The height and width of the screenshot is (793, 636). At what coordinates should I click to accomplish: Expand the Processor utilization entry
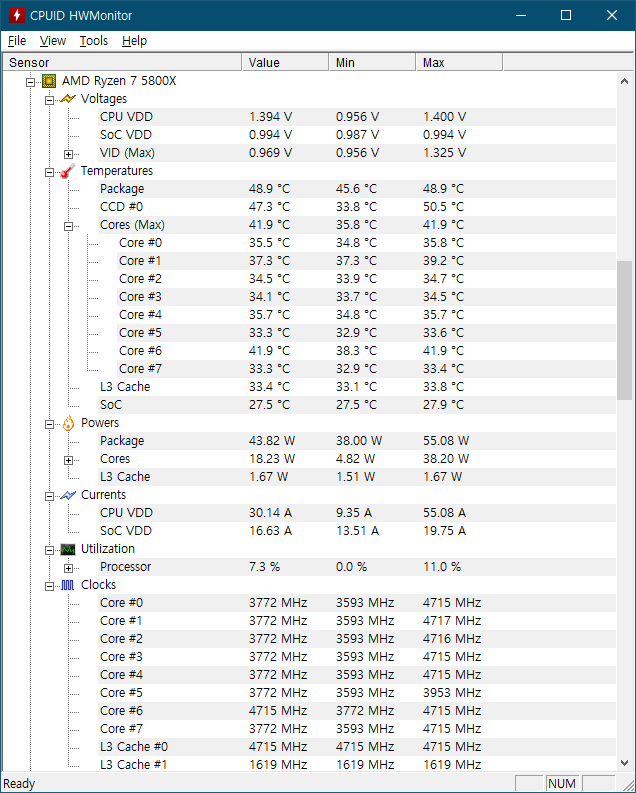69,568
